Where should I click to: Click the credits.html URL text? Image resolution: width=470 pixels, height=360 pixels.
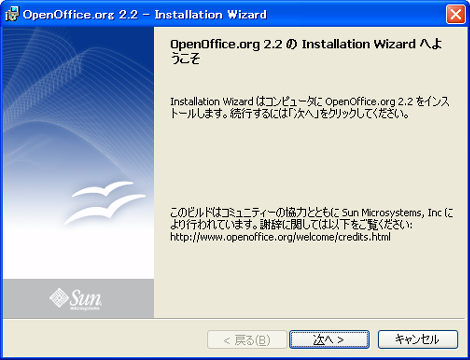pos(280,237)
